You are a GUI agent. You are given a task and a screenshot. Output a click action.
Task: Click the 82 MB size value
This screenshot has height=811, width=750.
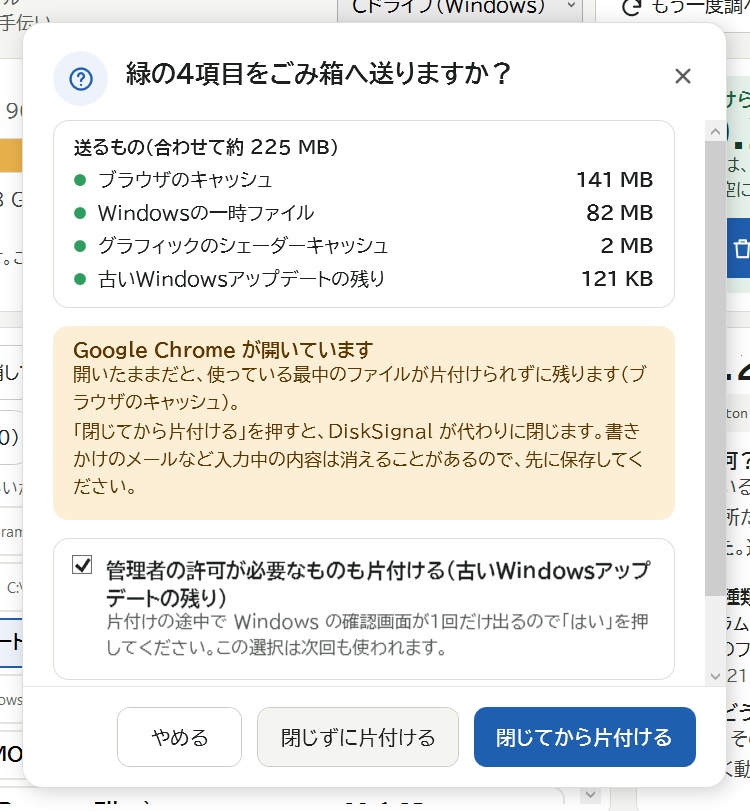(620, 213)
